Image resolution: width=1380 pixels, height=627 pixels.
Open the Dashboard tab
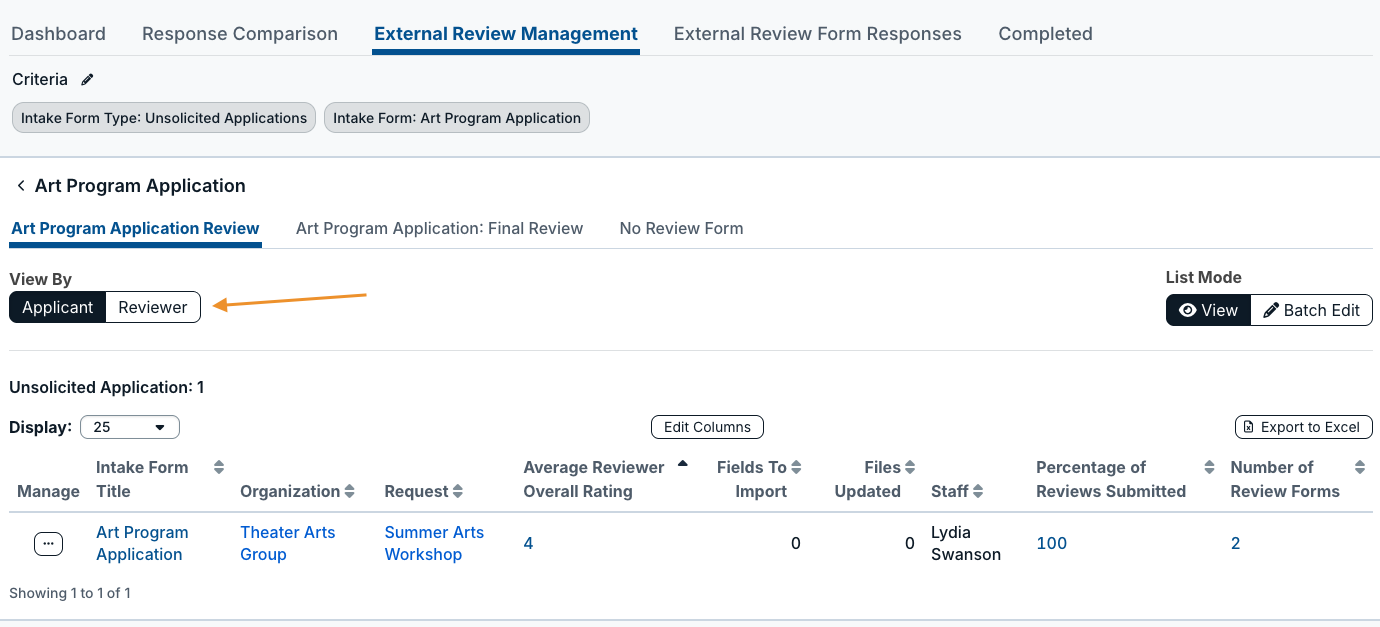(58, 34)
